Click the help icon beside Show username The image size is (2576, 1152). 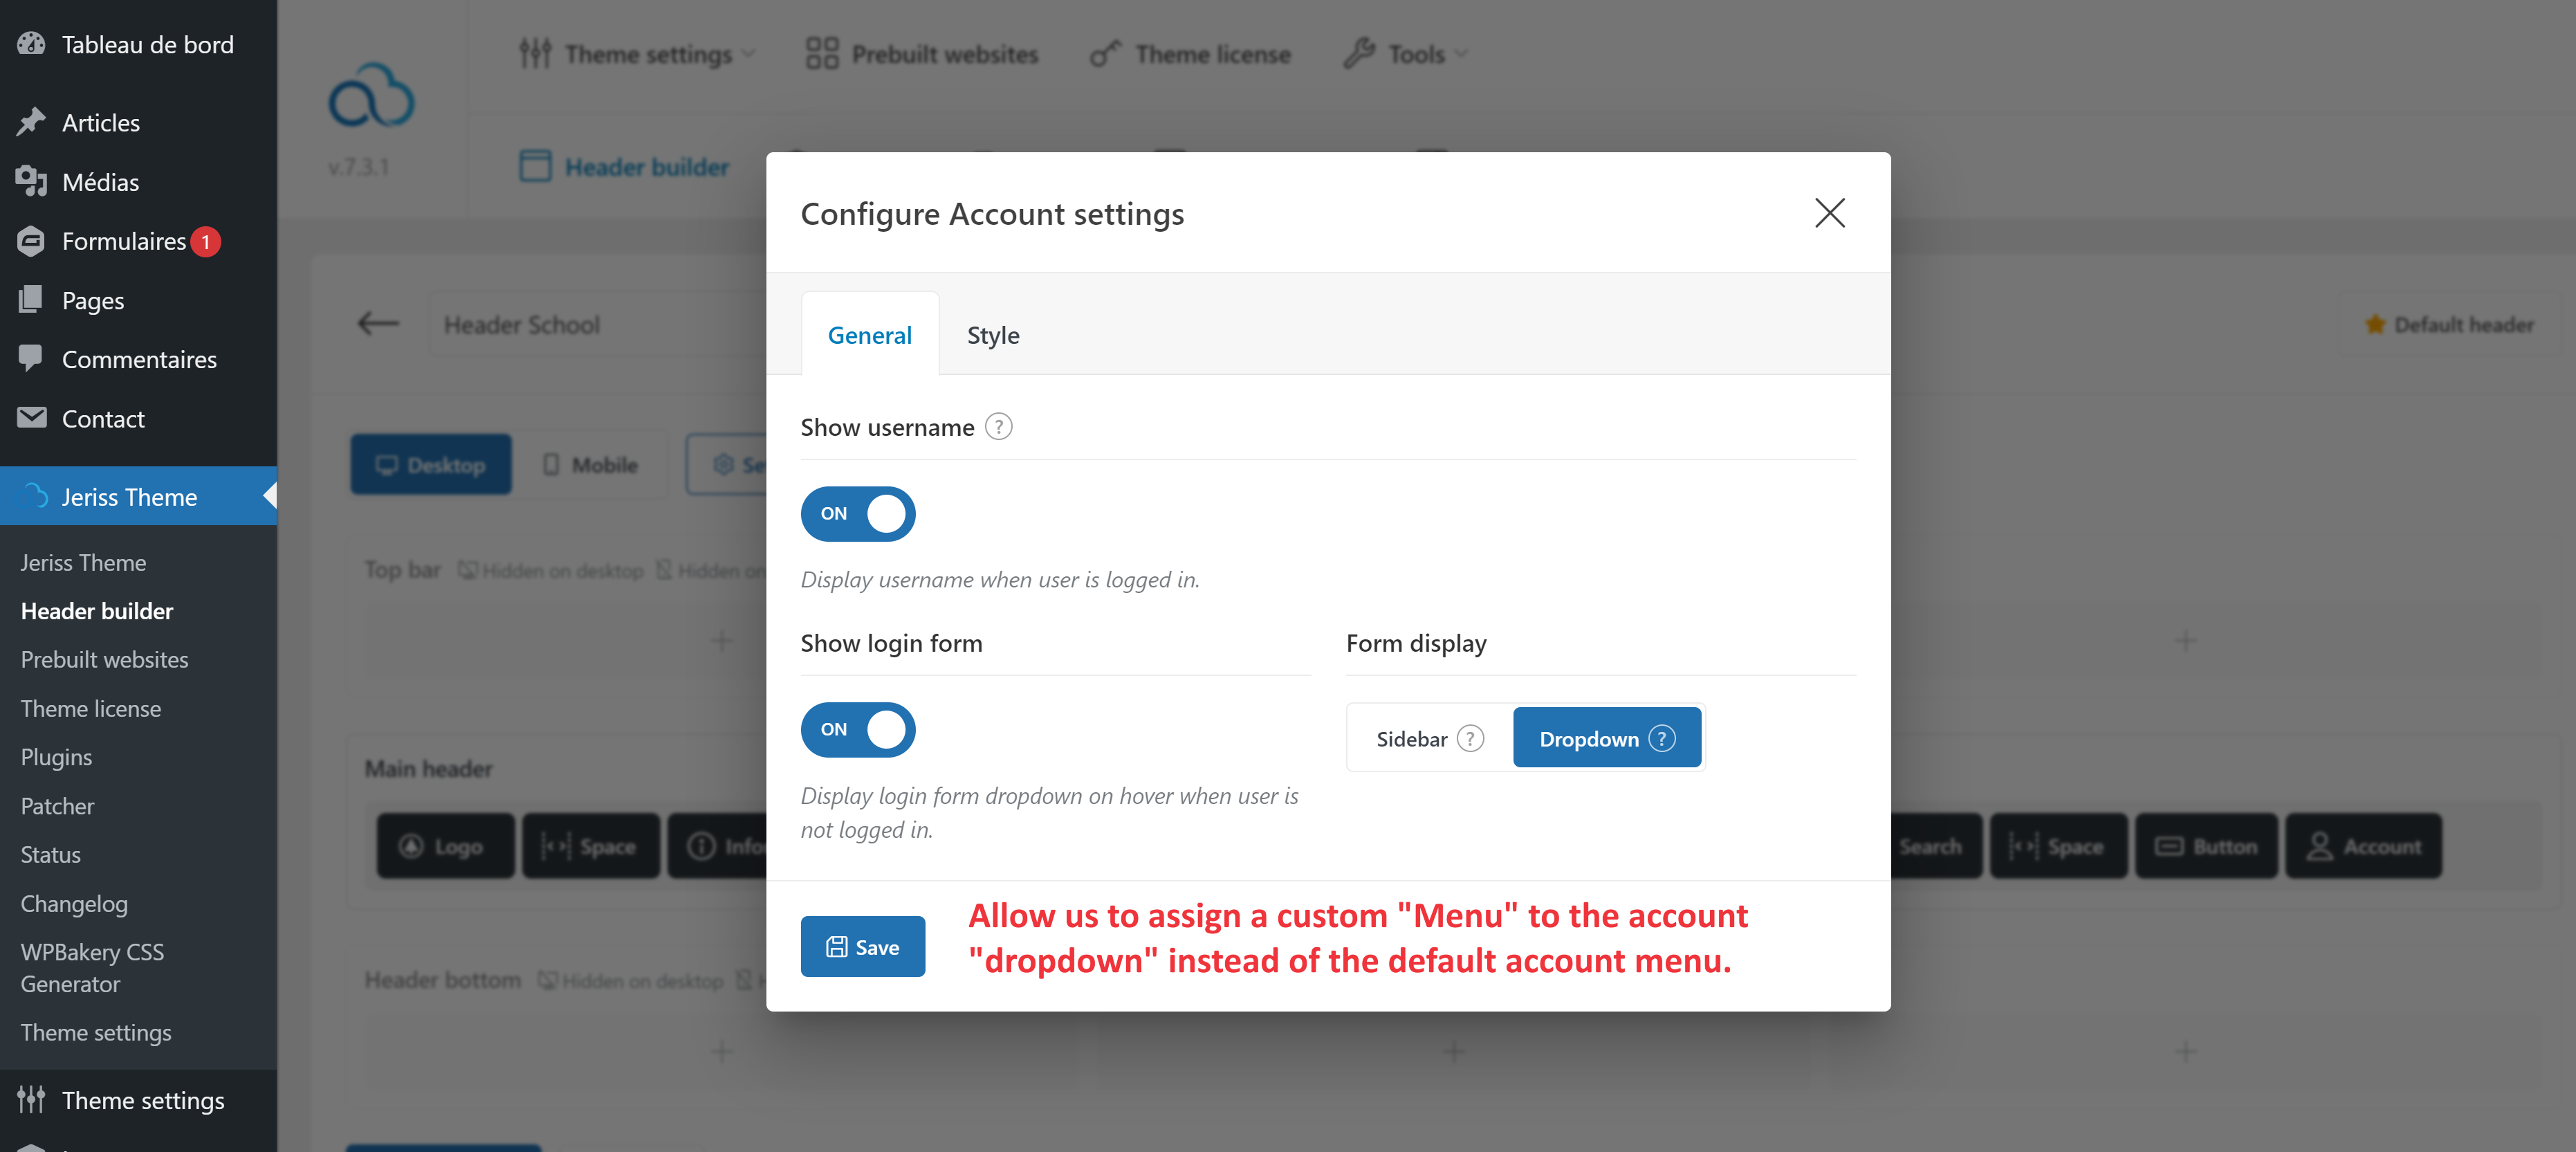[998, 427]
